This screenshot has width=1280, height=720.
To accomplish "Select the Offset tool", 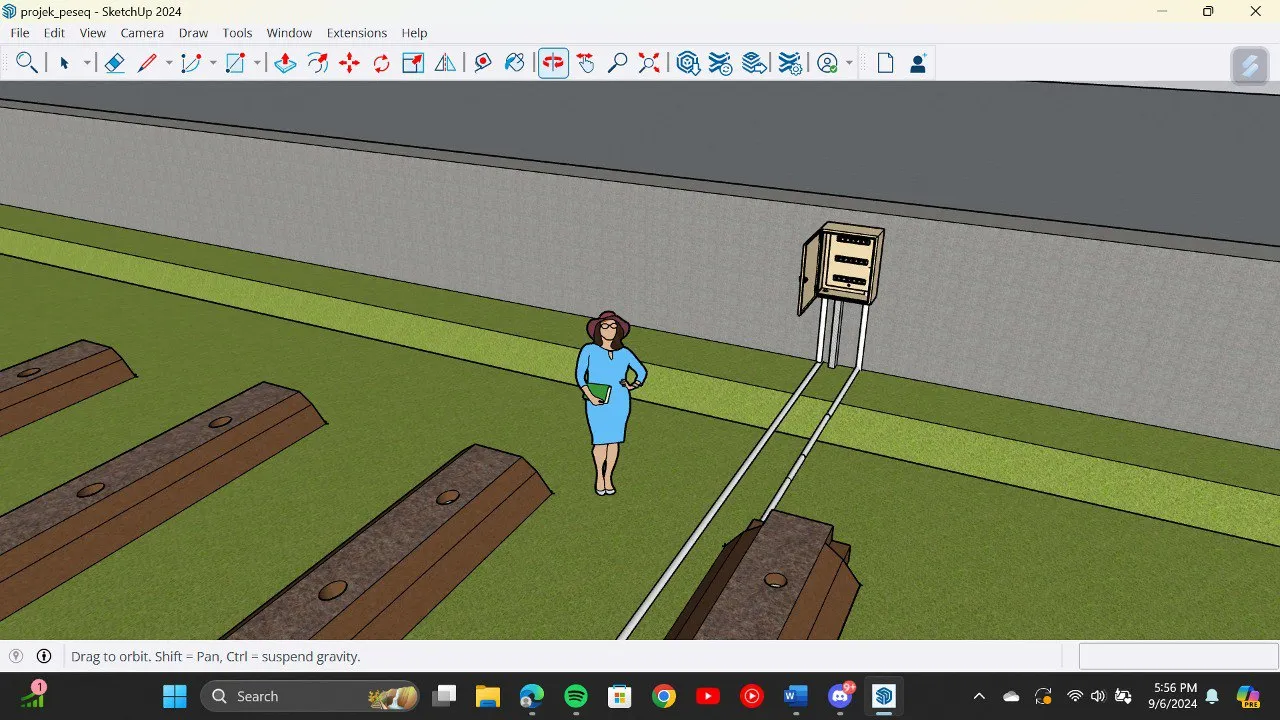I will coord(318,63).
